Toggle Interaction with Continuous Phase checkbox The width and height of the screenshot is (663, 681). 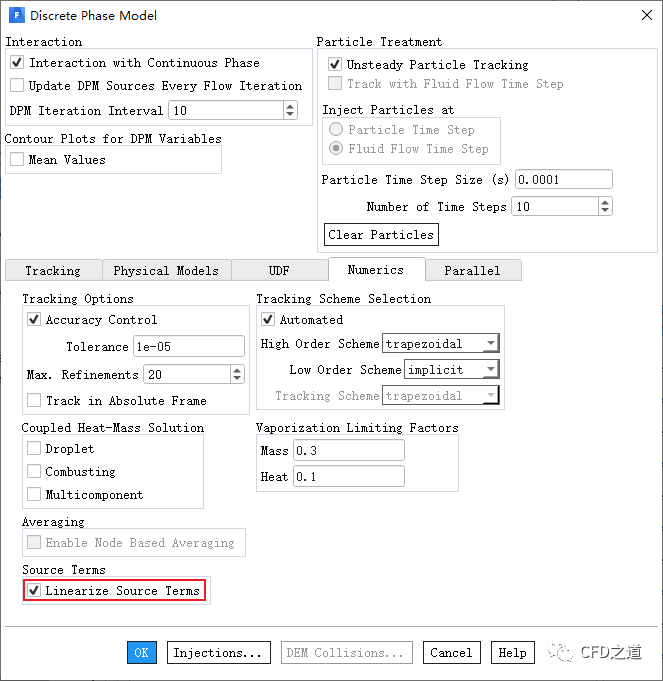pos(17,63)
